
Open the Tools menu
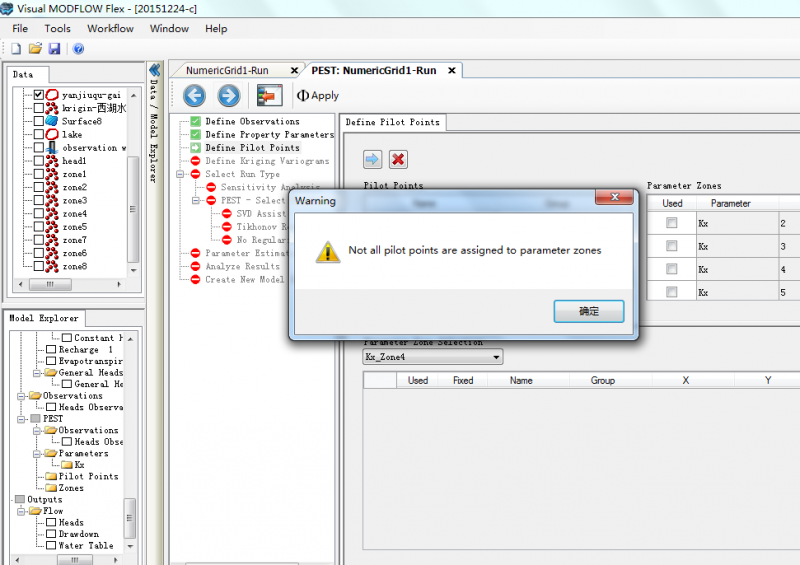57,29
